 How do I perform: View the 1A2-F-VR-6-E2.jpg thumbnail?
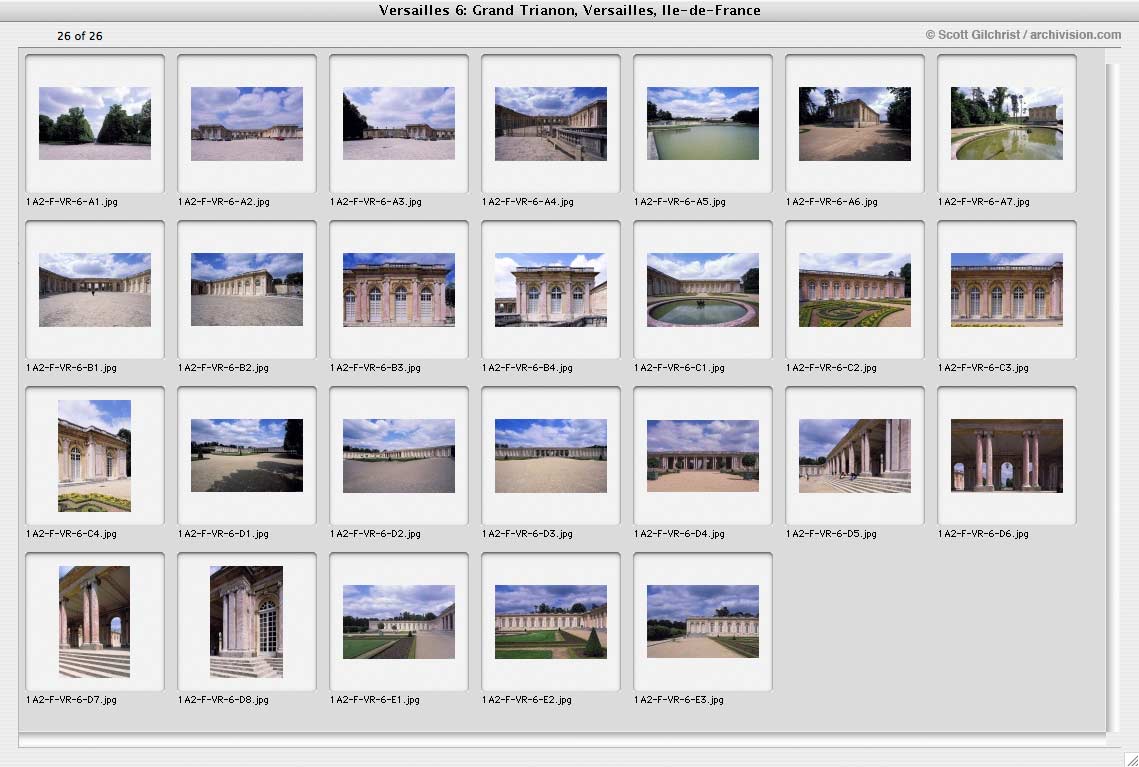(x=551, y=622)
